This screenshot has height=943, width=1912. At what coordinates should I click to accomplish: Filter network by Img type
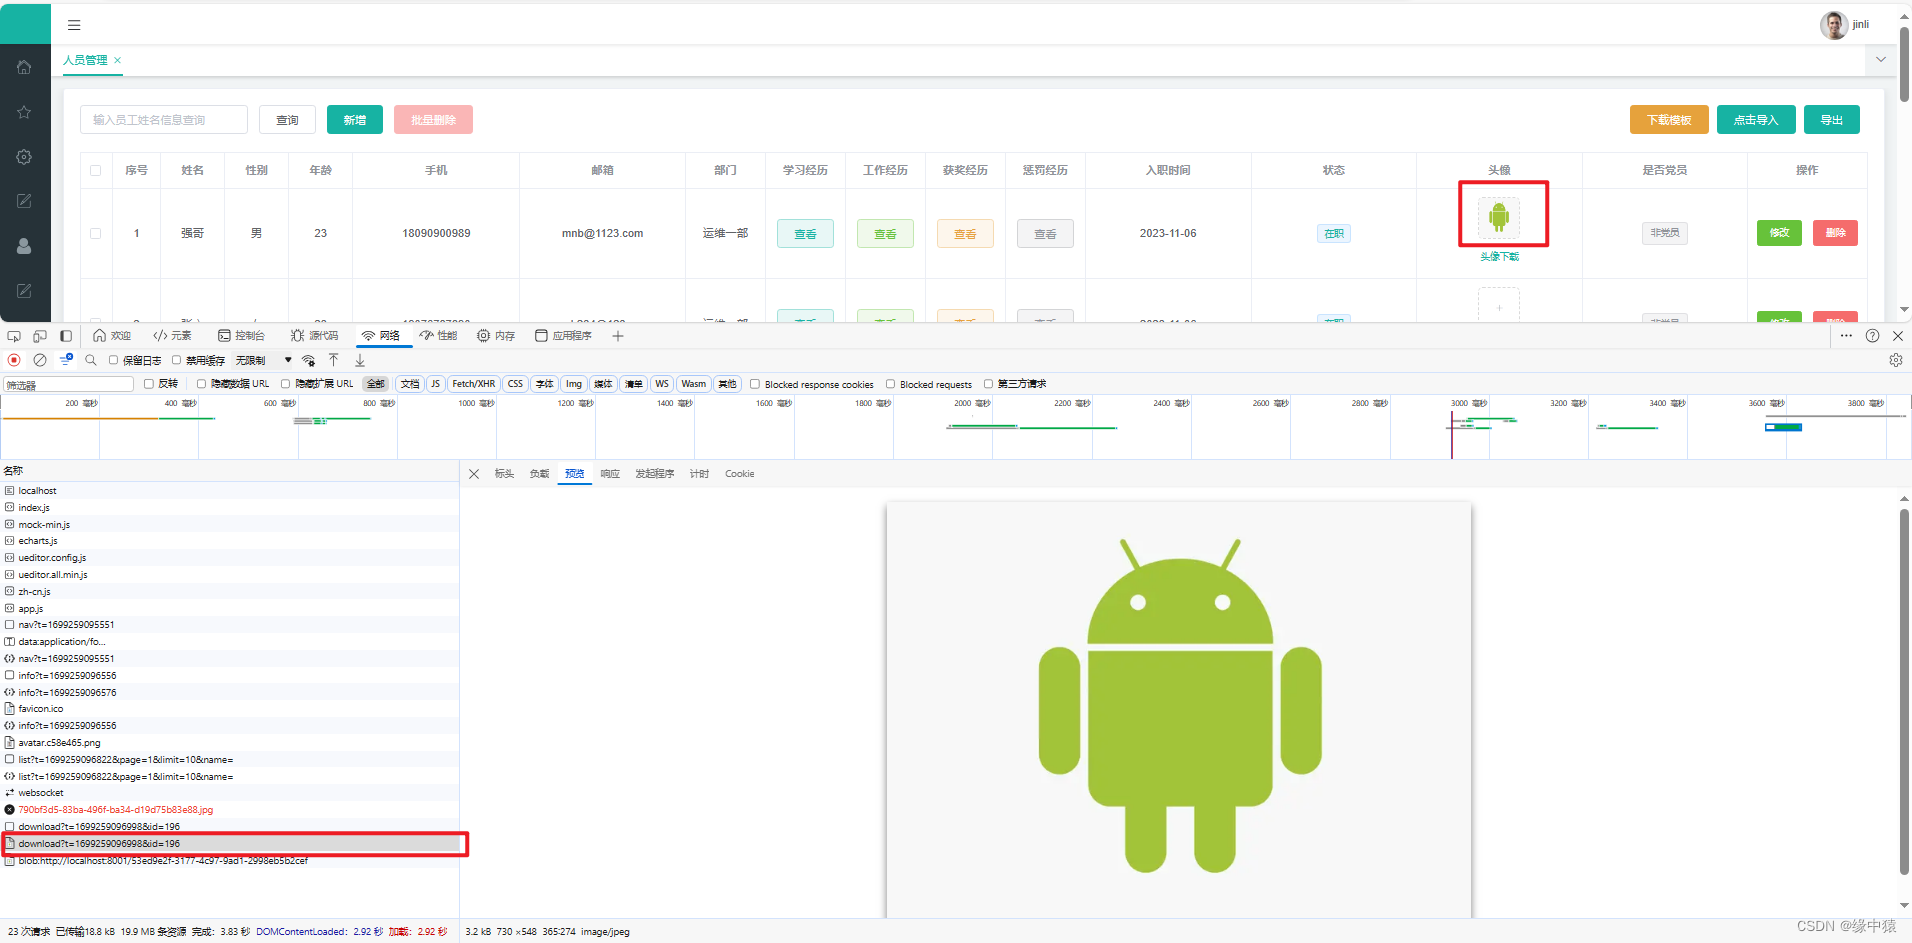point(574,384)
